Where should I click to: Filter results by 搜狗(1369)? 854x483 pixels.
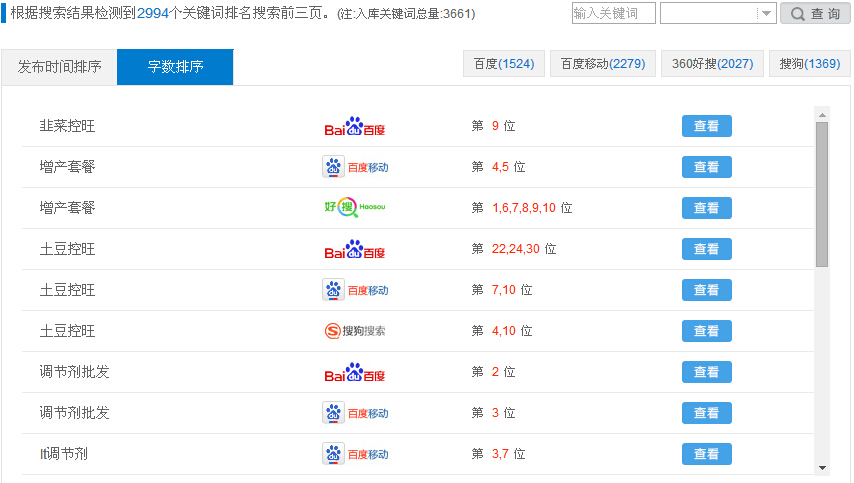pyautogui.click(x=810, y=64)
